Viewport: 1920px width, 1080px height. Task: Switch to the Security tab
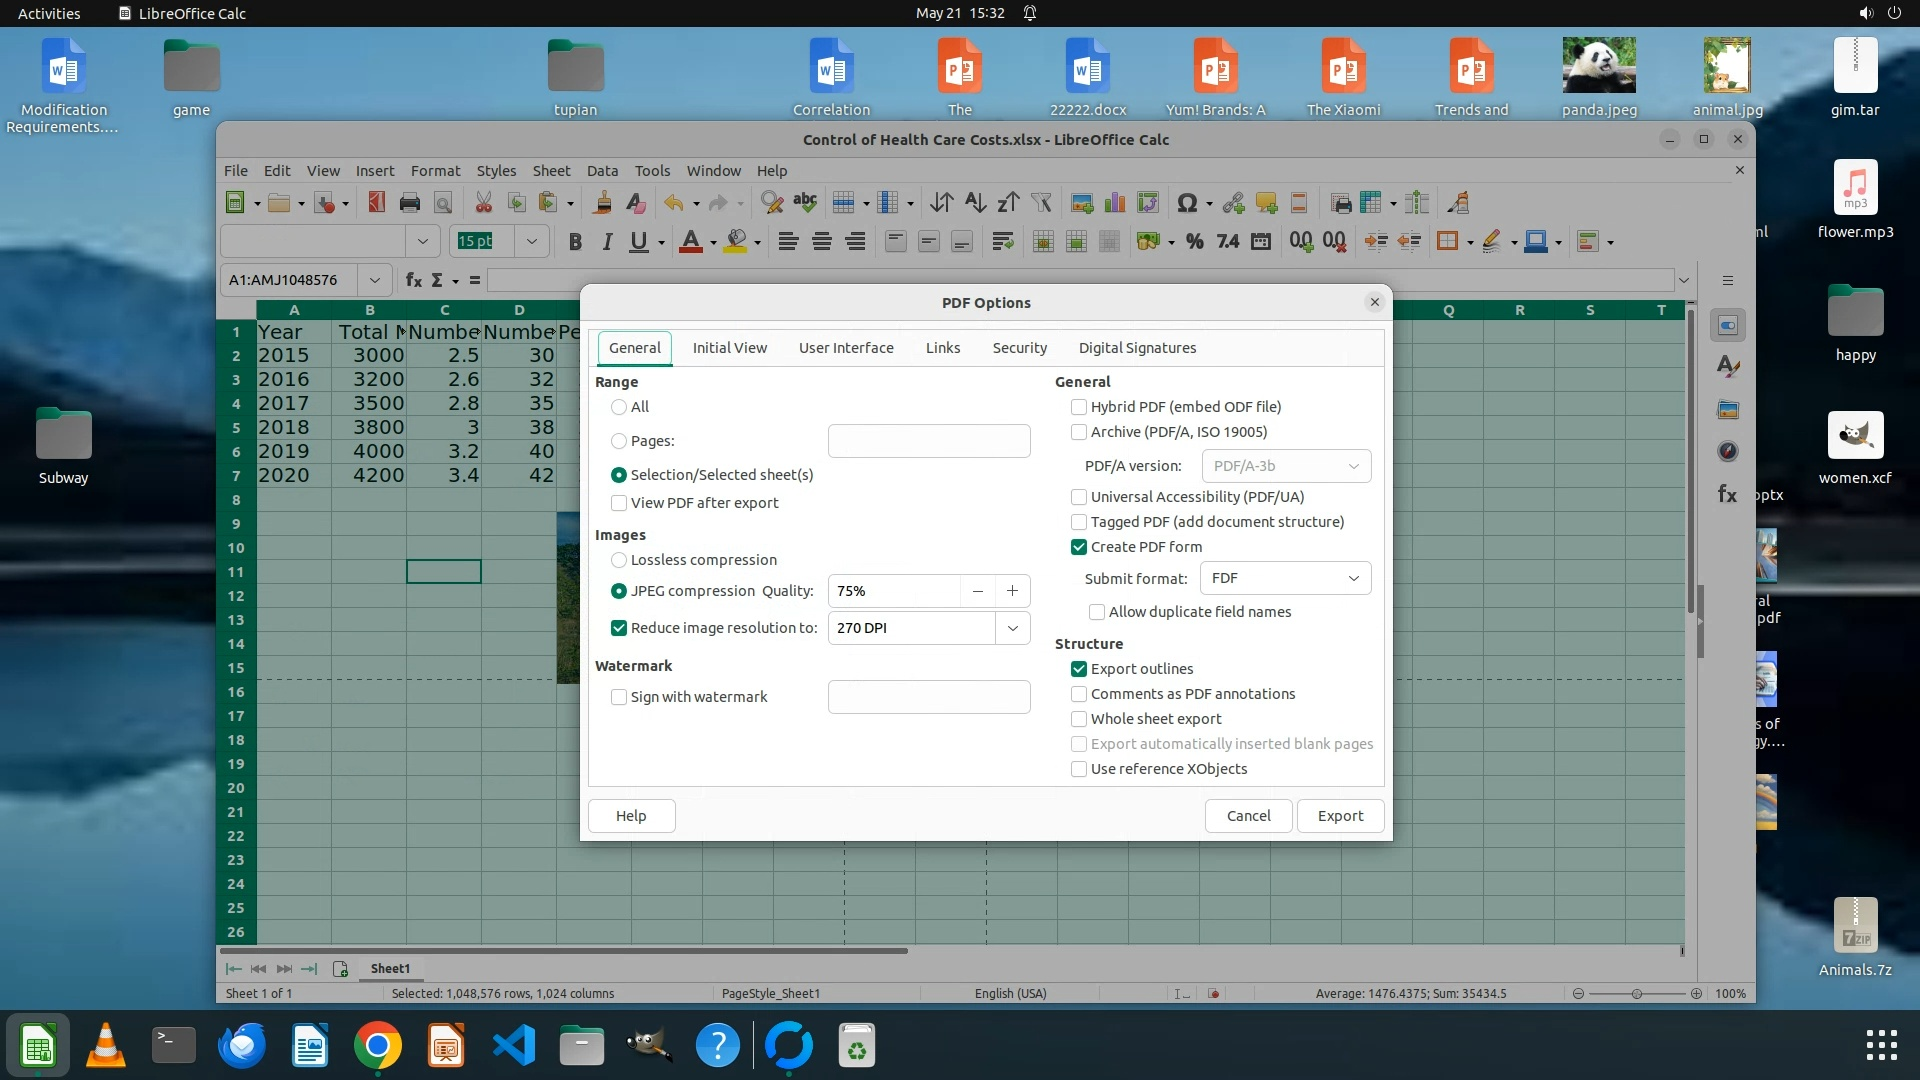point(1019,348)
